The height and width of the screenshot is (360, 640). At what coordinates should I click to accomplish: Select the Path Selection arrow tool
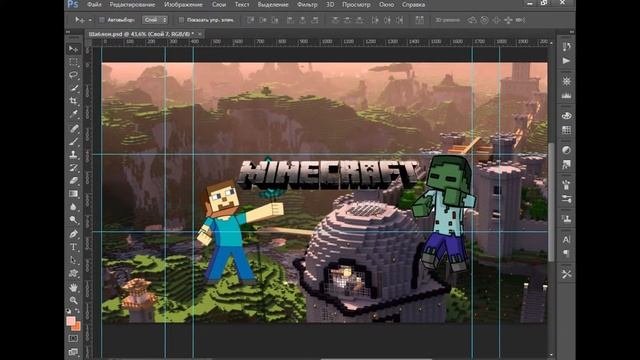pos(73,260)
